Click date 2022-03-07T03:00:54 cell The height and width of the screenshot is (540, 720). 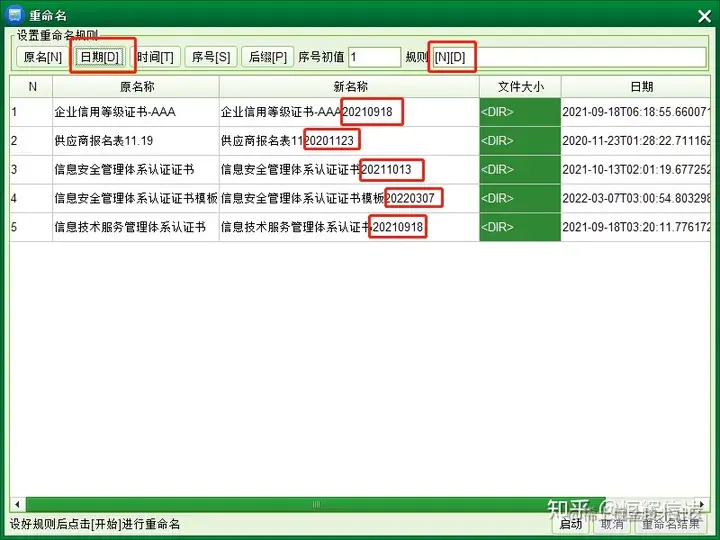(636, 198)
